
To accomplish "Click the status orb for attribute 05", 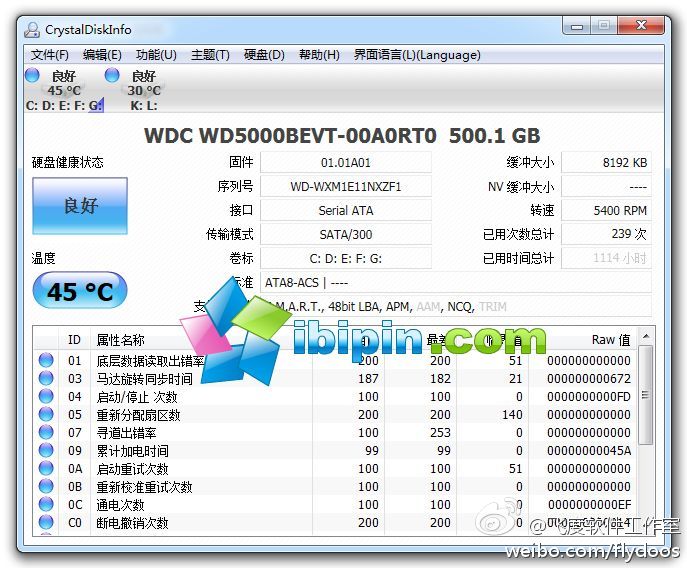I will pyautogui.click(x=46, y=414).
